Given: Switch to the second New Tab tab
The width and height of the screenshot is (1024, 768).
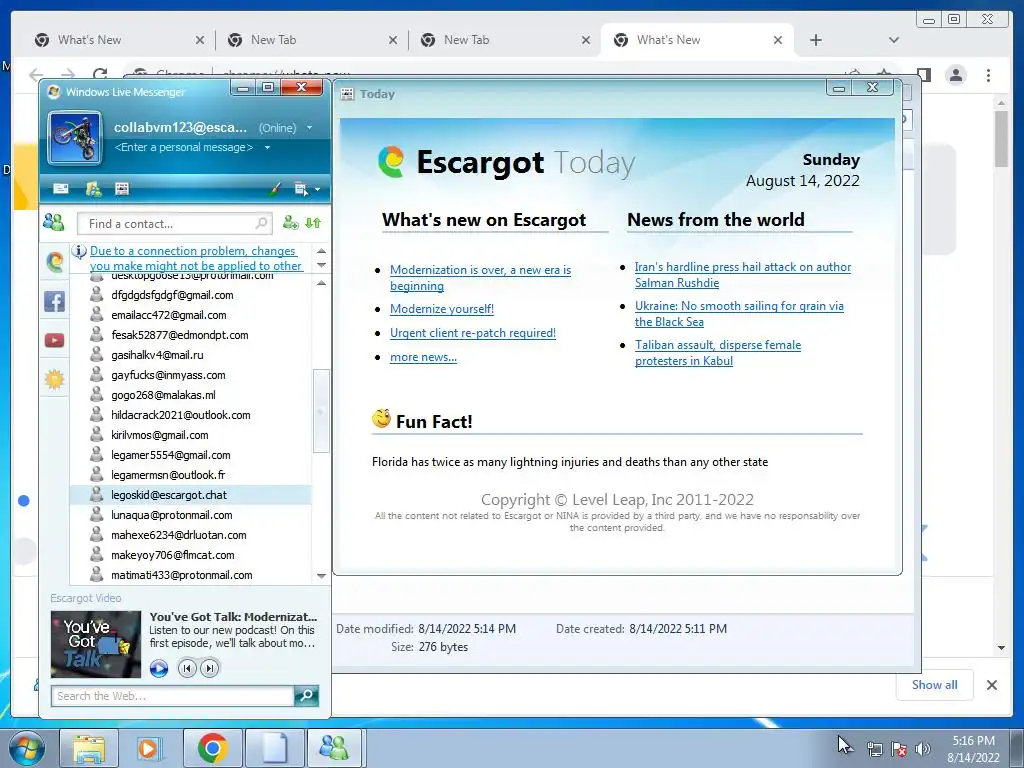Looking at the screenshot, I should [x=503, y=40].
